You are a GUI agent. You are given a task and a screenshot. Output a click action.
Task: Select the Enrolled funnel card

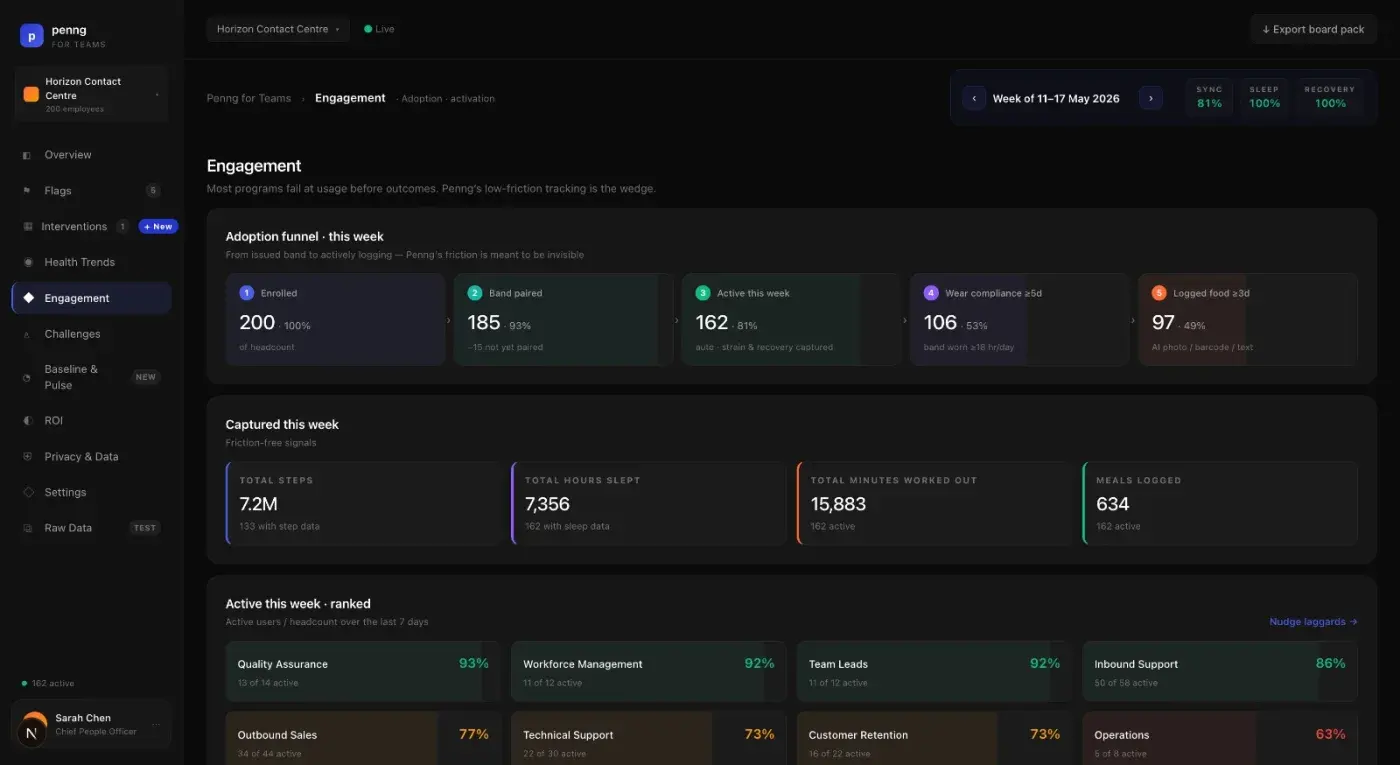[x=335, y=320]
